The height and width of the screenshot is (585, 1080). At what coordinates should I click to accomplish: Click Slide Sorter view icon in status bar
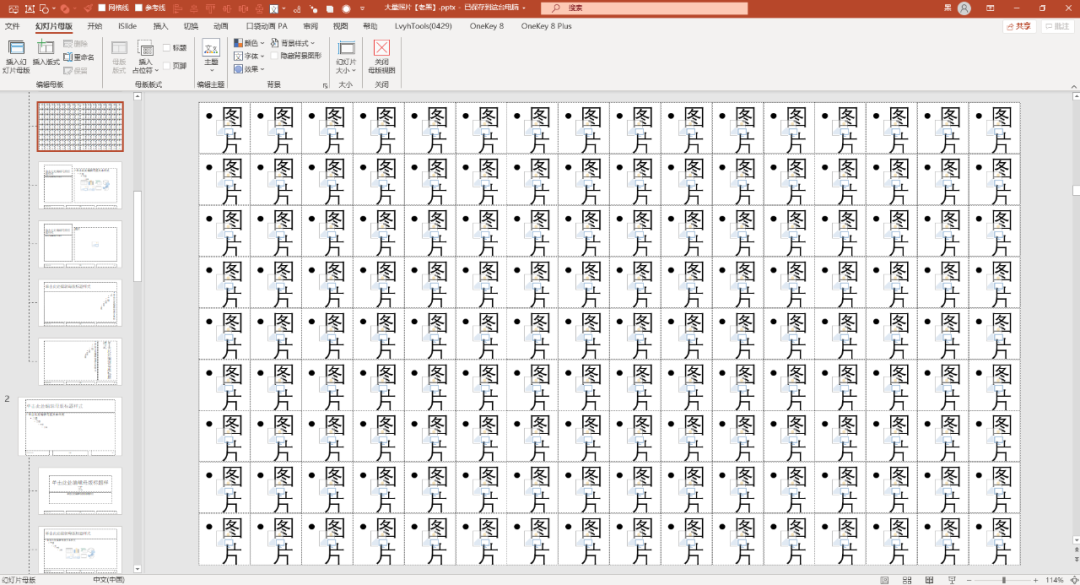(x=907, y=580)
